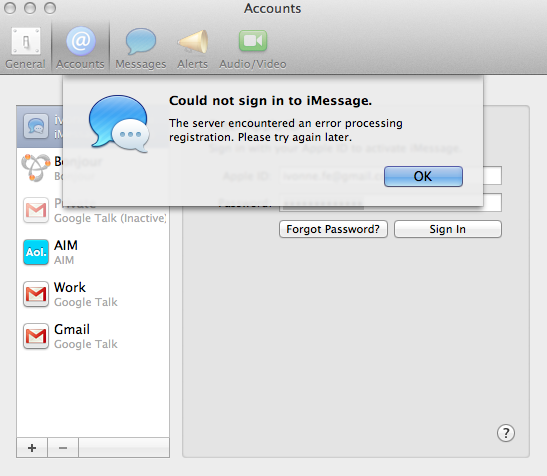Viewport: 547px width, 476px height.
Task: Switch to the Alerts megaphone pane
Action: pyautogui.click(x=193, y=48)
